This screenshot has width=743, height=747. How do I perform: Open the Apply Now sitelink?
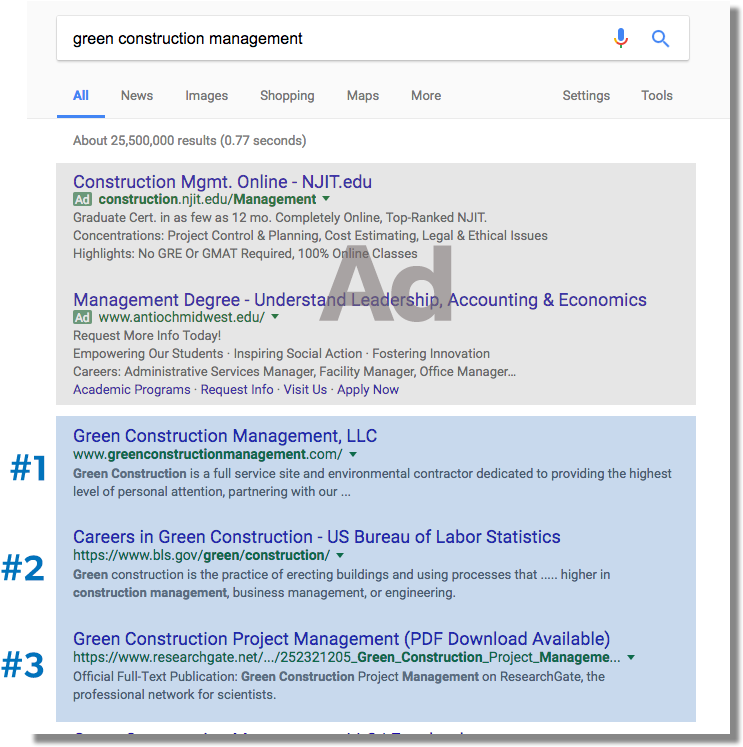pos(368,390)
